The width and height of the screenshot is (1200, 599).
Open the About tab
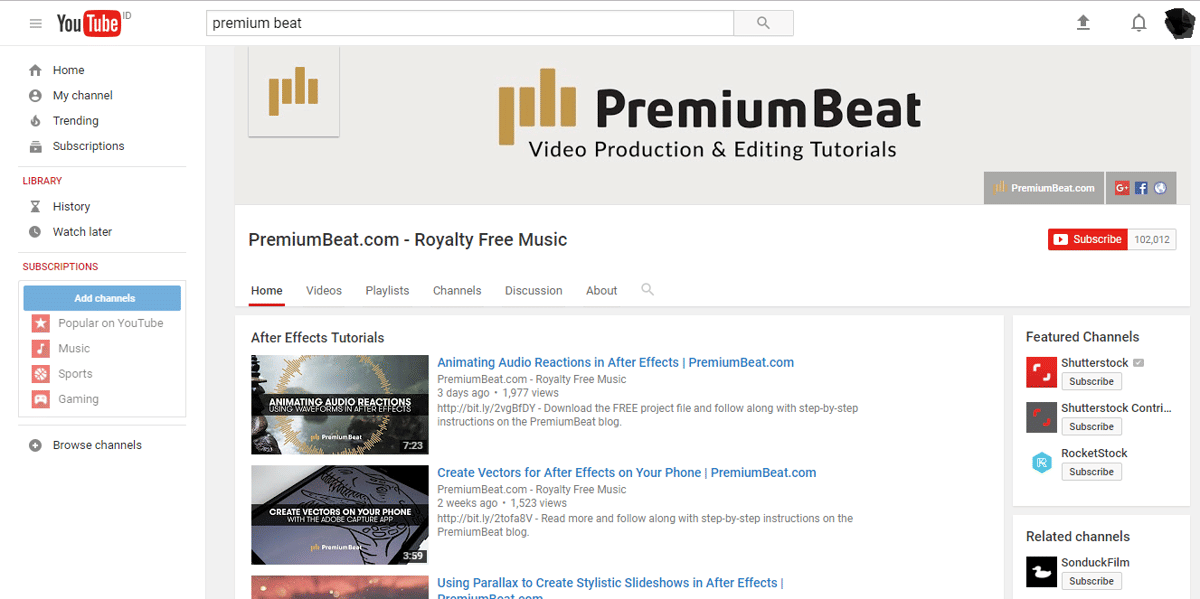[601, 291]
